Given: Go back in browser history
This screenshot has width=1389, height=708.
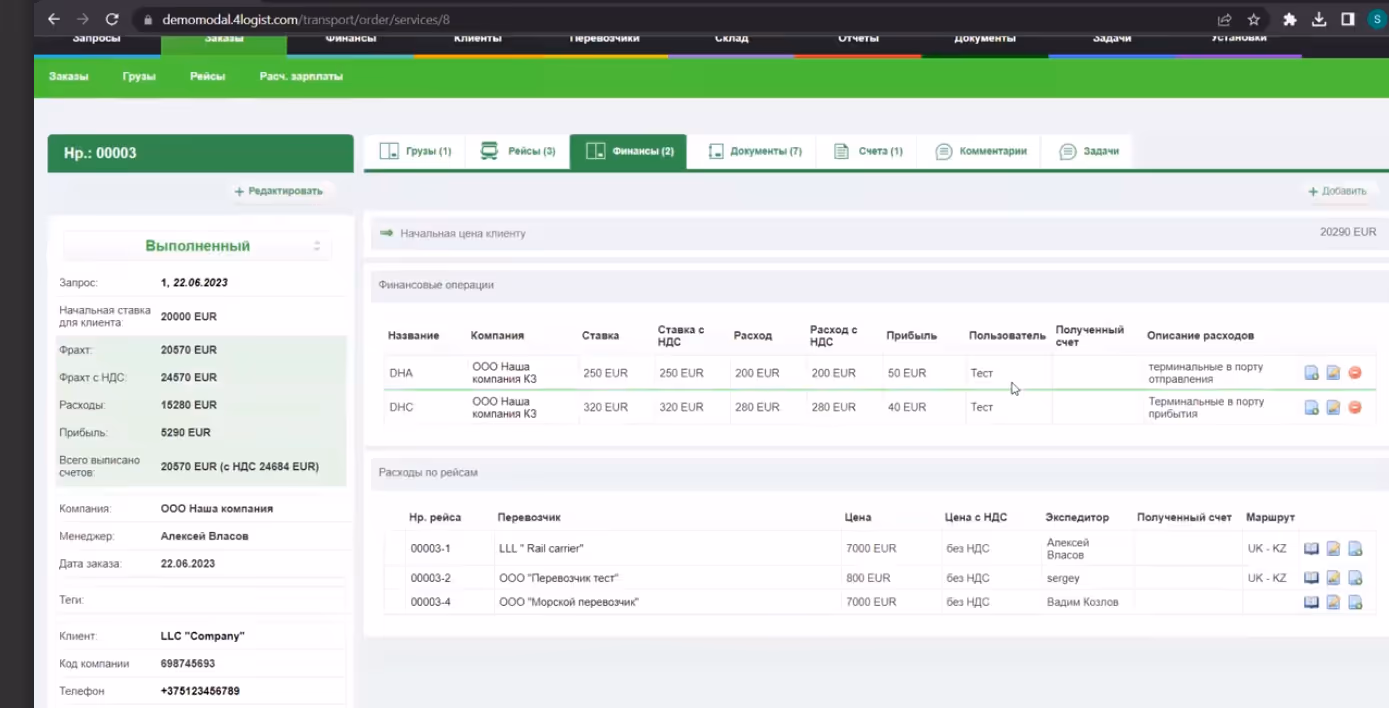Looking at the screenshot, I should [54, 19].
